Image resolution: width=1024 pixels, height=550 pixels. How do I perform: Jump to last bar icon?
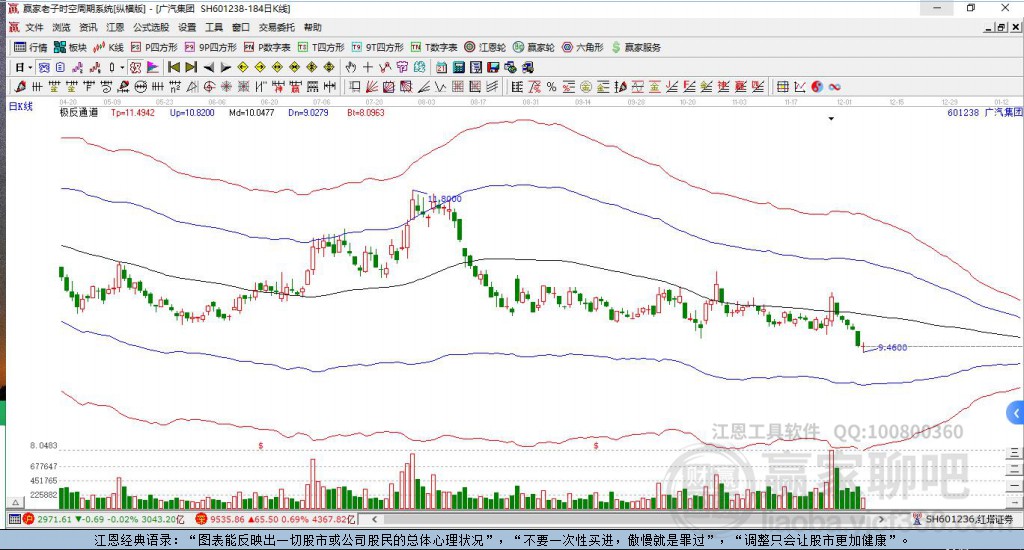[191, 67]
